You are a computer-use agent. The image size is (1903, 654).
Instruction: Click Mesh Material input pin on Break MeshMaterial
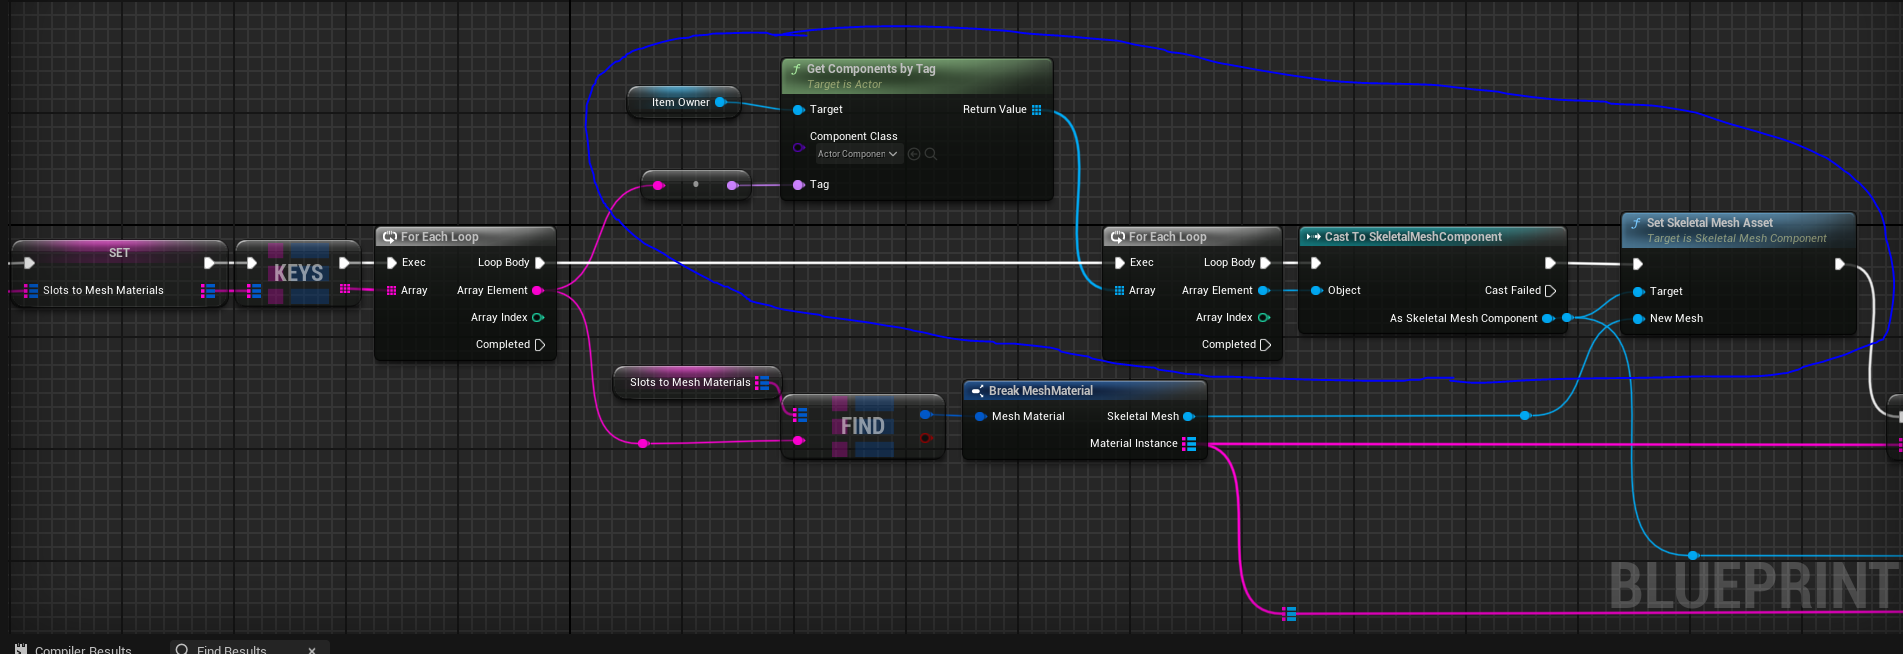(981, 417)
